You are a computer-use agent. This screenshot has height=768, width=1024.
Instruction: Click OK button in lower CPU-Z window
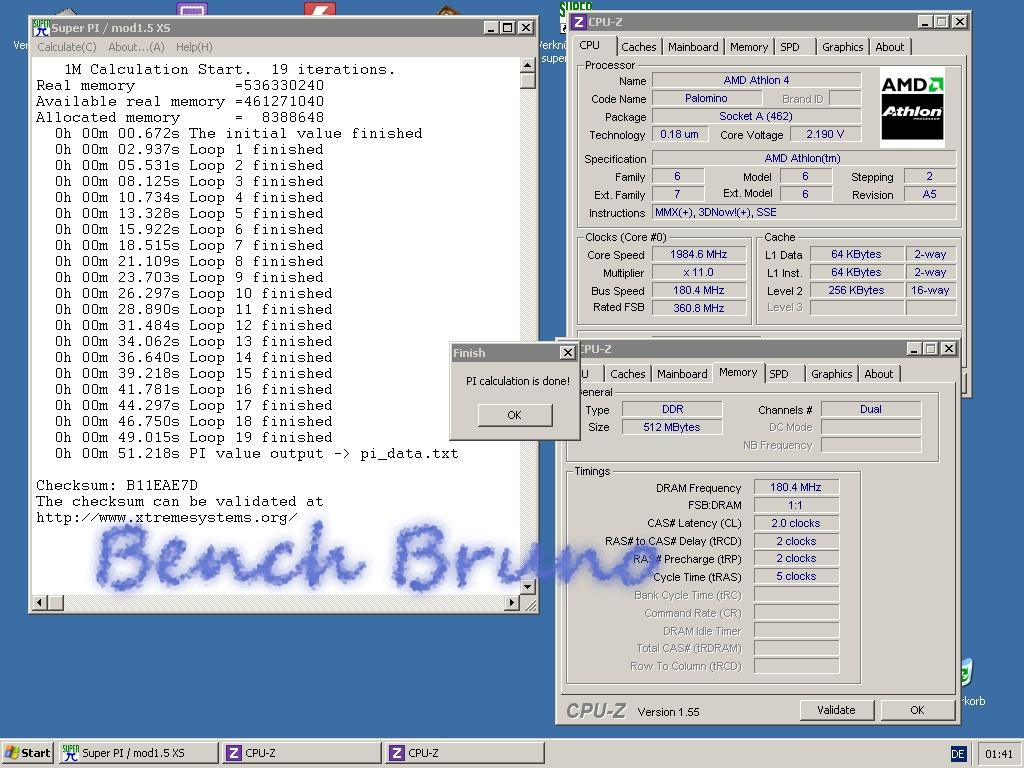917,710
